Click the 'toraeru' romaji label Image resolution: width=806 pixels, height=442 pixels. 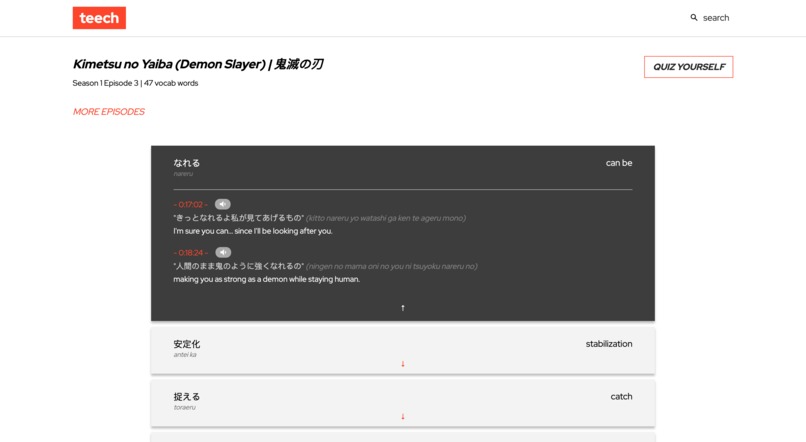coord(185,408)
